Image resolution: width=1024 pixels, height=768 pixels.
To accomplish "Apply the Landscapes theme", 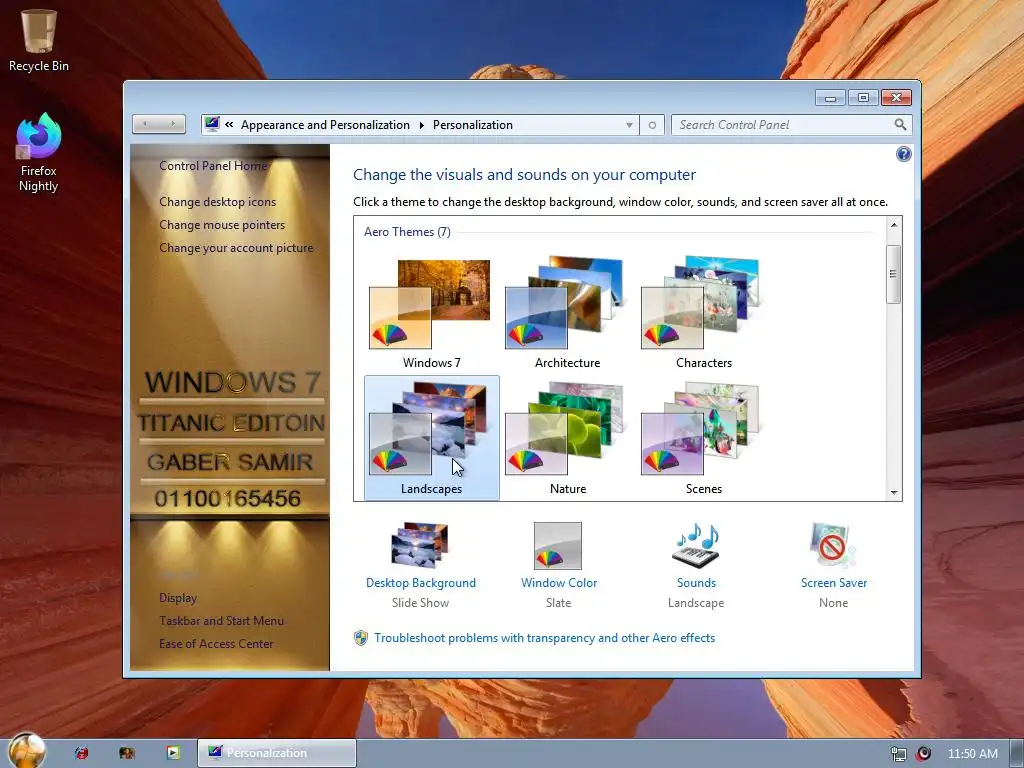I will click(x=432, y=438).
